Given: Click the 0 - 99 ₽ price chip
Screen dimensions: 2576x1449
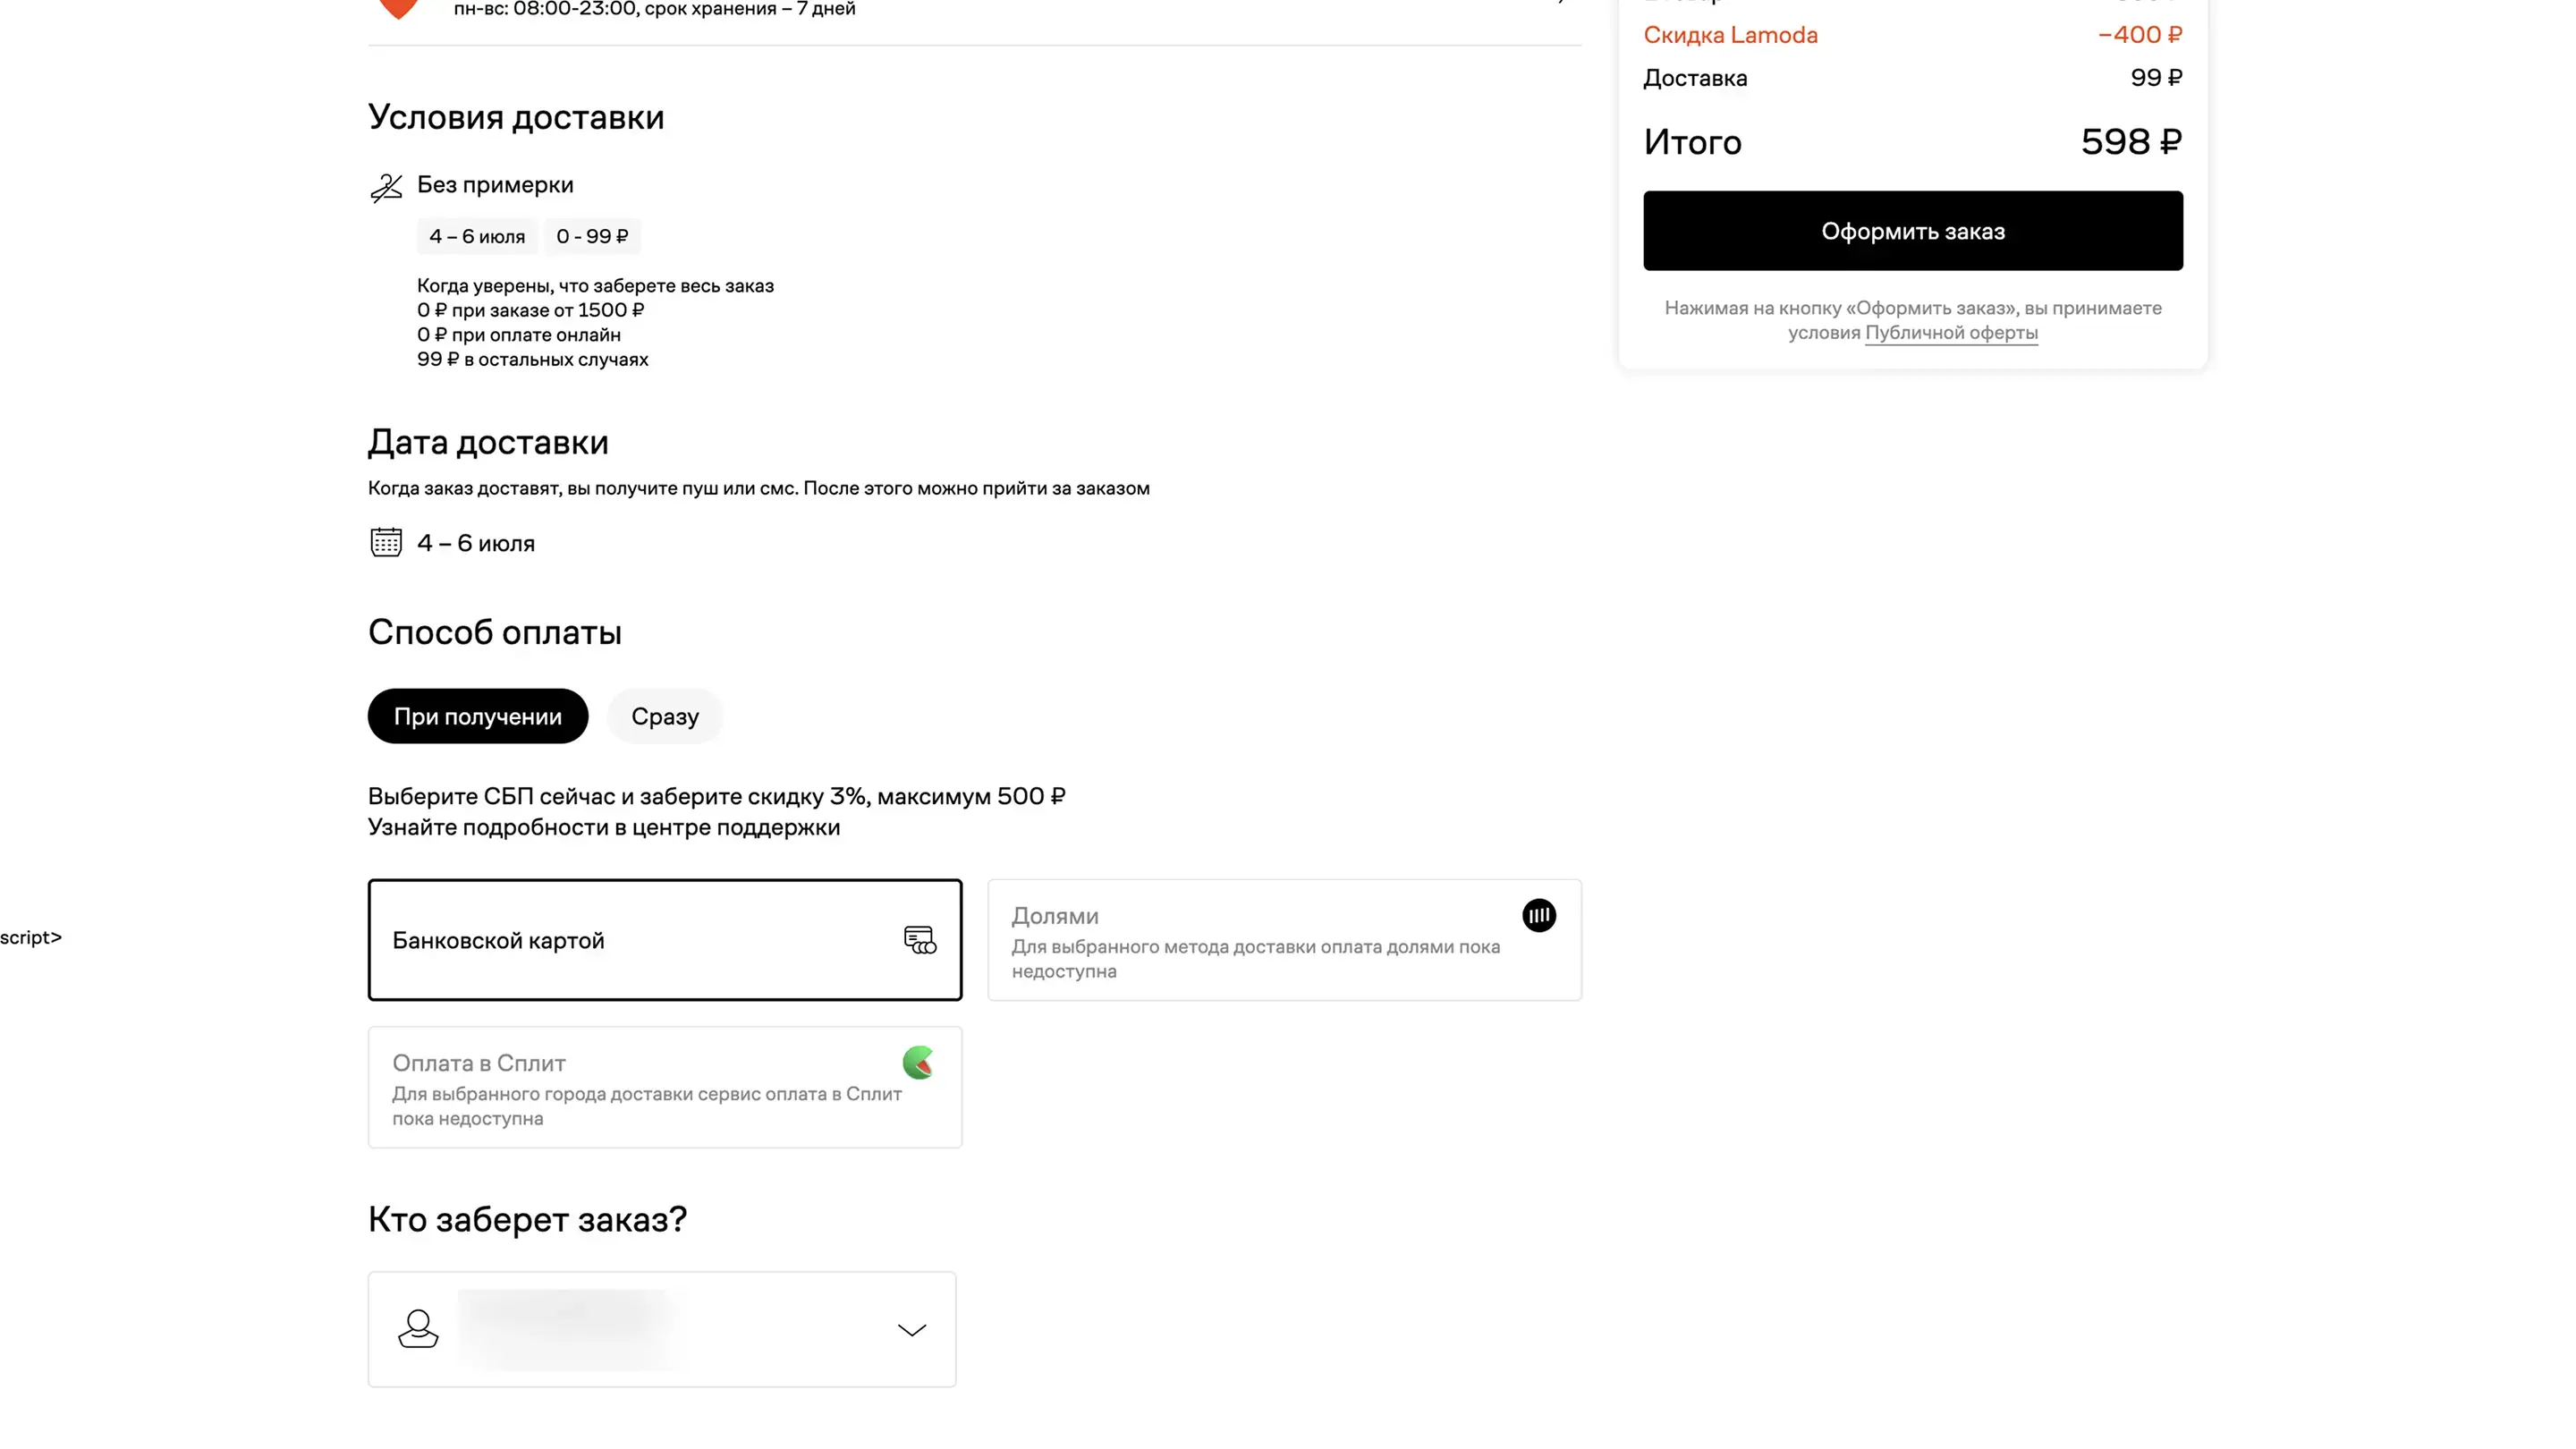Looking at the screenshot, I should pyautogui.click(x=592, y=237).
